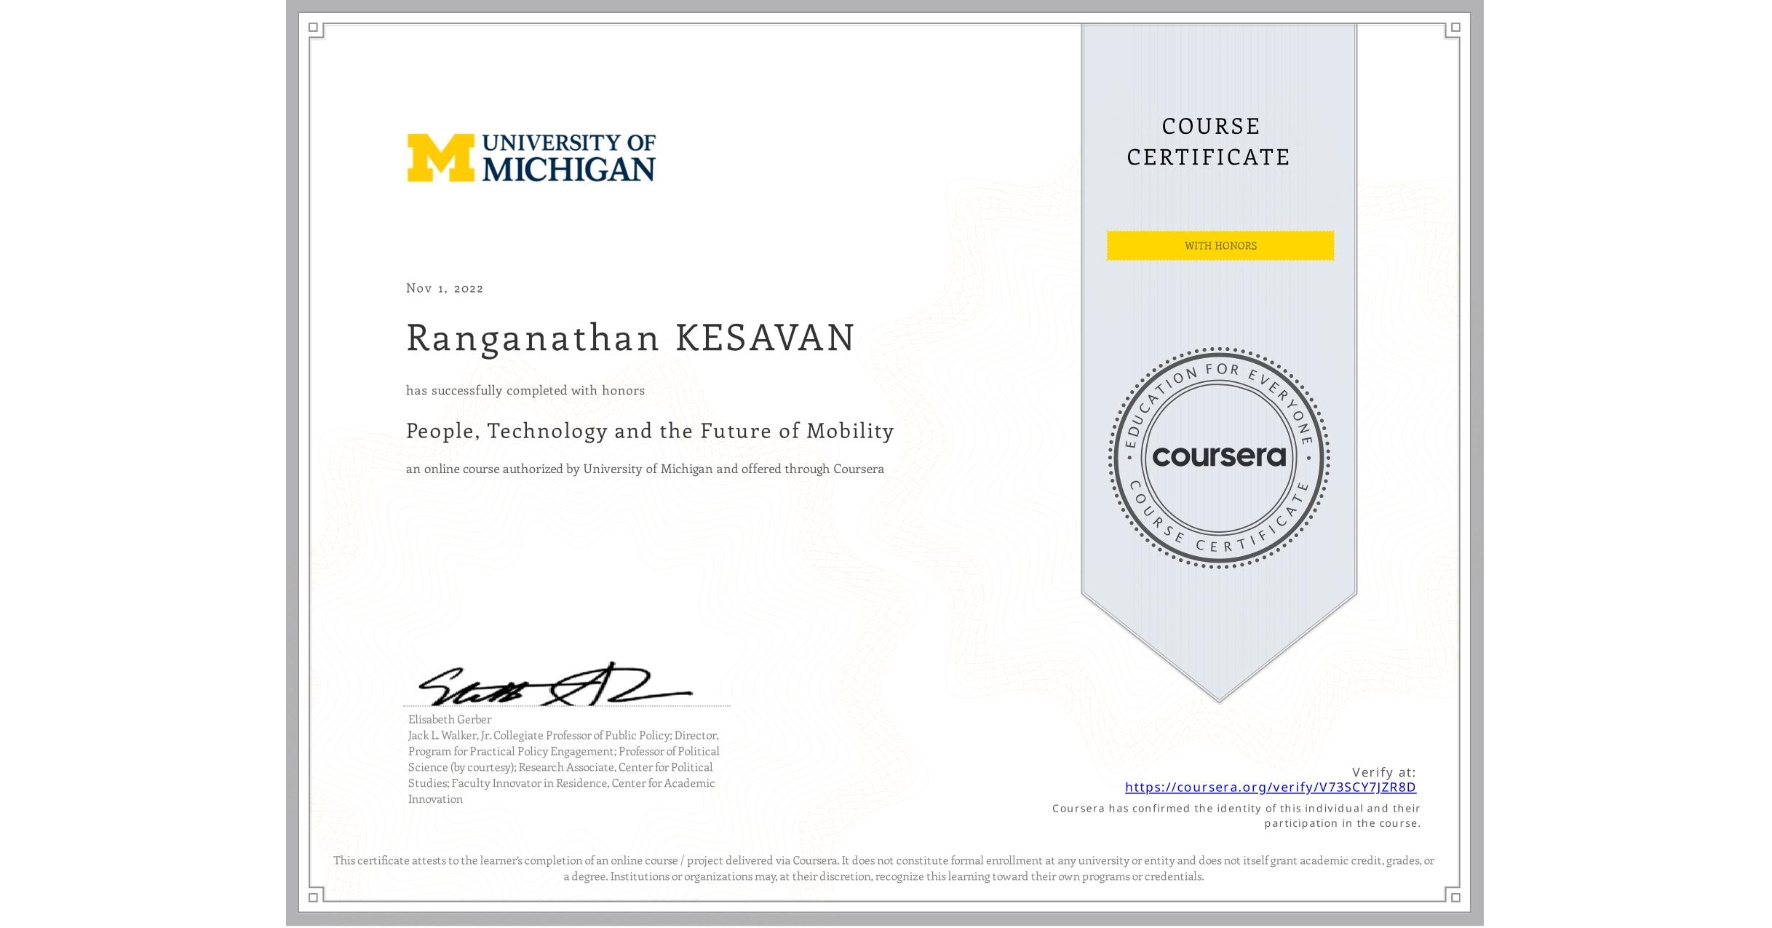
Task: Click the Coursera course certificate seal
Action: [x=1219, y=458]
